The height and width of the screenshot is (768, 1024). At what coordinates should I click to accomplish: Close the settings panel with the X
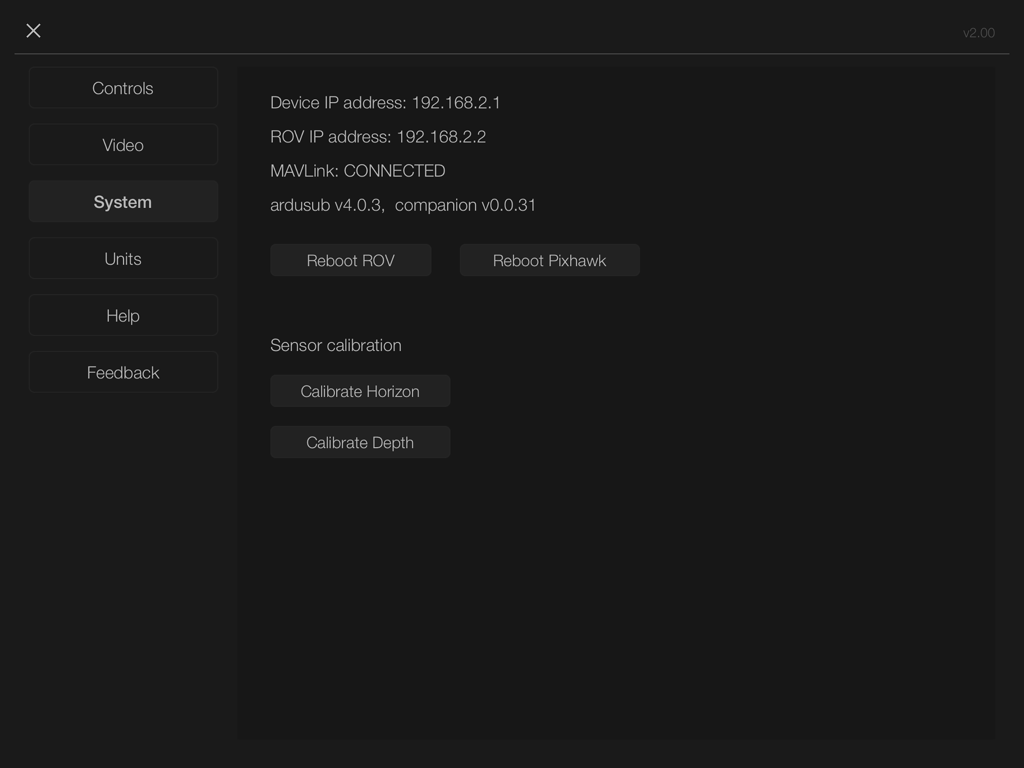coord(33,31)
